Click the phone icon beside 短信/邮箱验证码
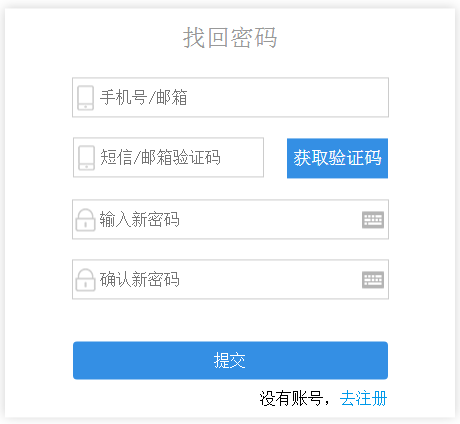 click(86, 158)
